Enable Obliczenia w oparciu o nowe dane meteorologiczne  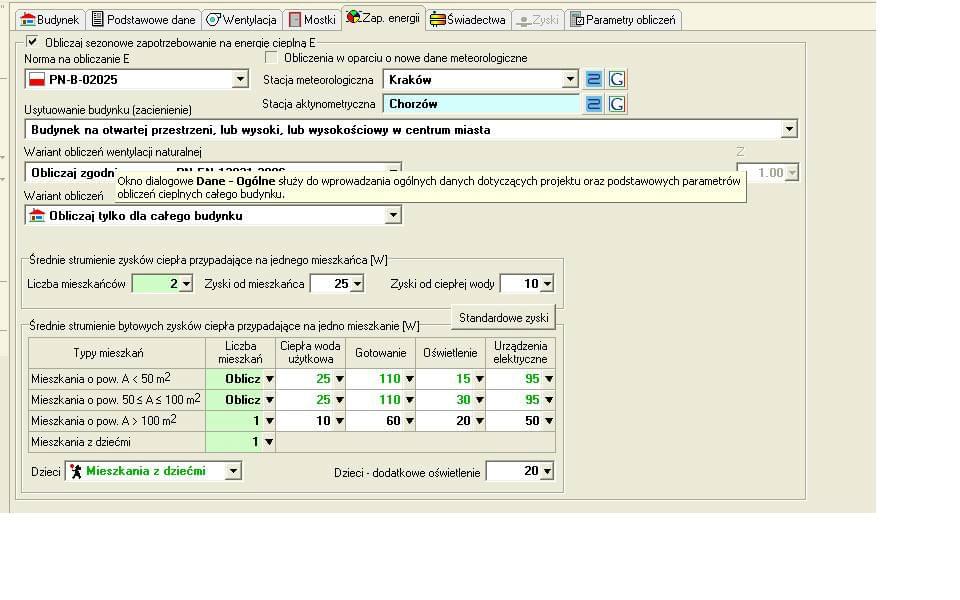point(271,58)
